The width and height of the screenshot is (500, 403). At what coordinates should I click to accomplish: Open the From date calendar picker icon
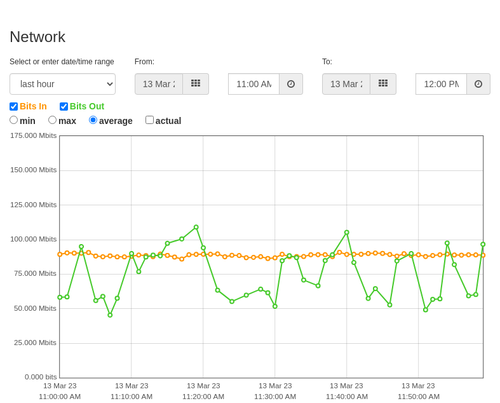pyautogui.click(x=196, y=84)
